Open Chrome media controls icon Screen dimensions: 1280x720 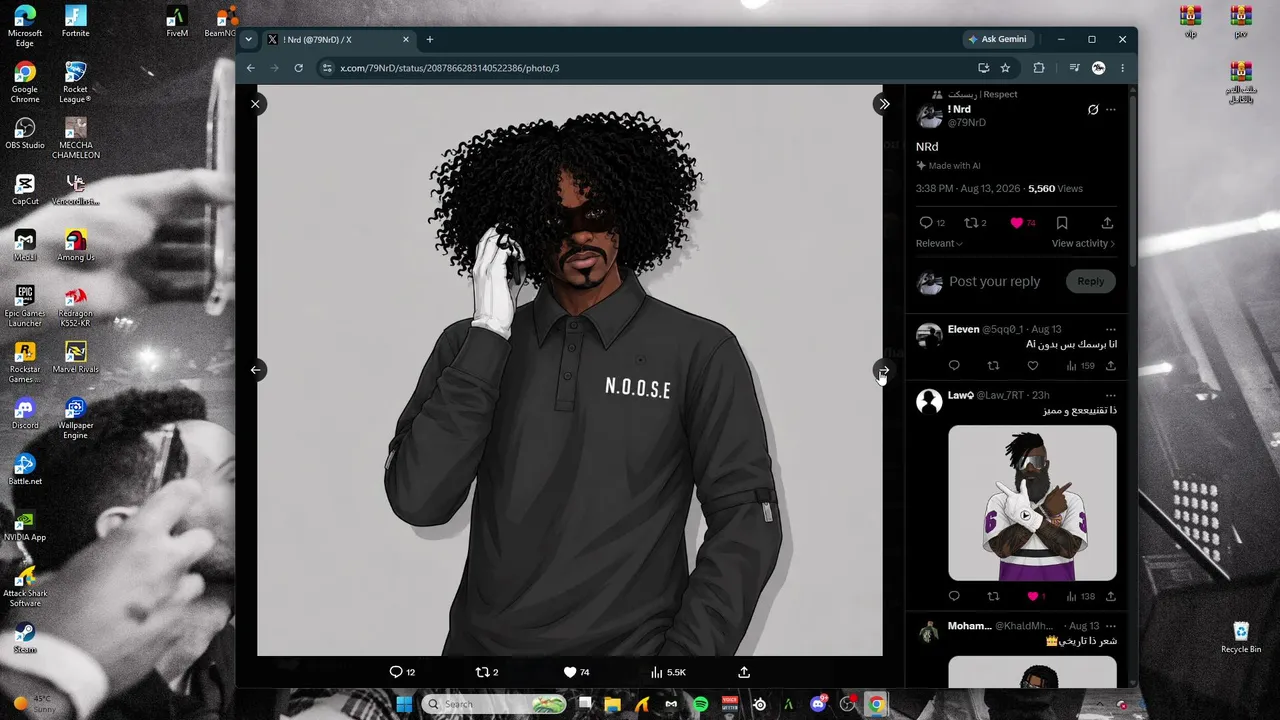(1075, 68)
